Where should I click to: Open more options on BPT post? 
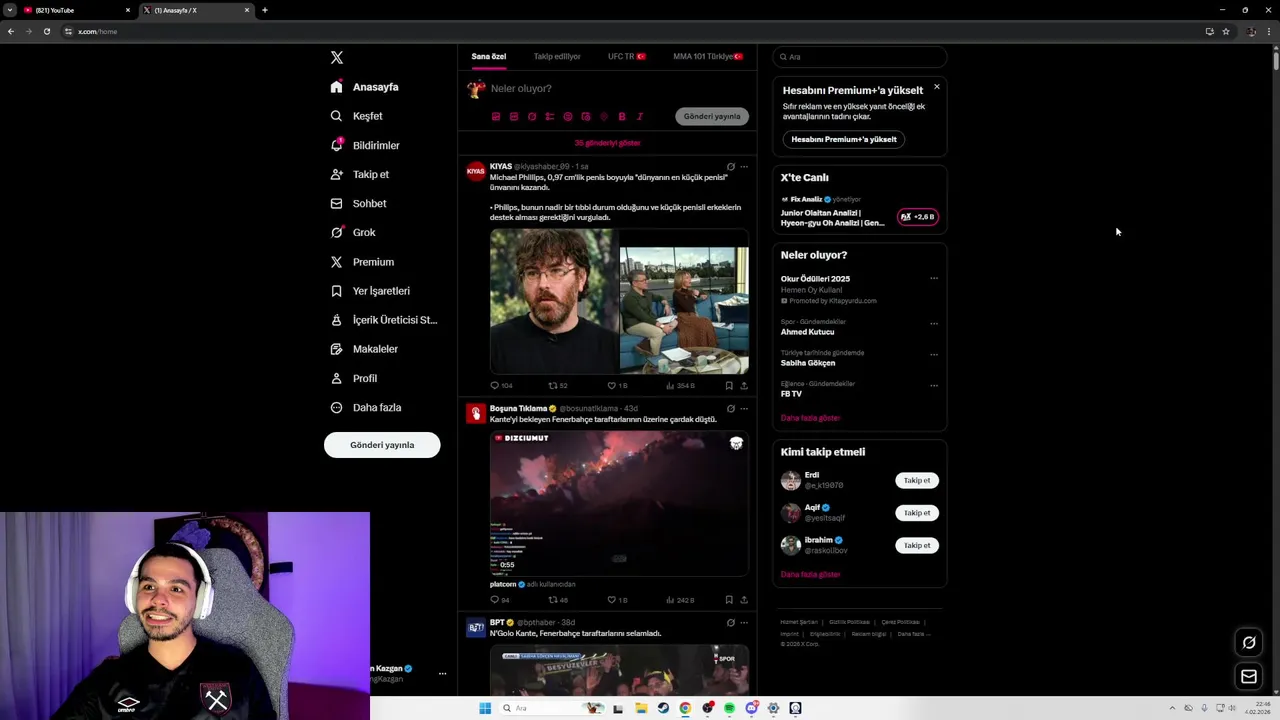coord(743,623)
